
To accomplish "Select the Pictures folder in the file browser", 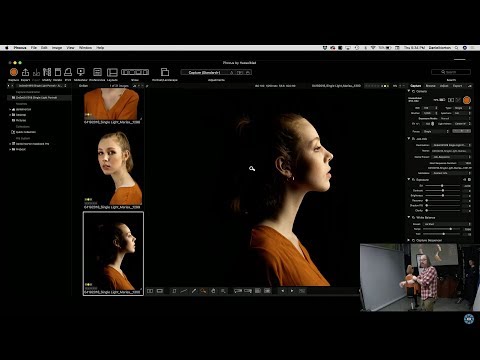I will (21, 120).
